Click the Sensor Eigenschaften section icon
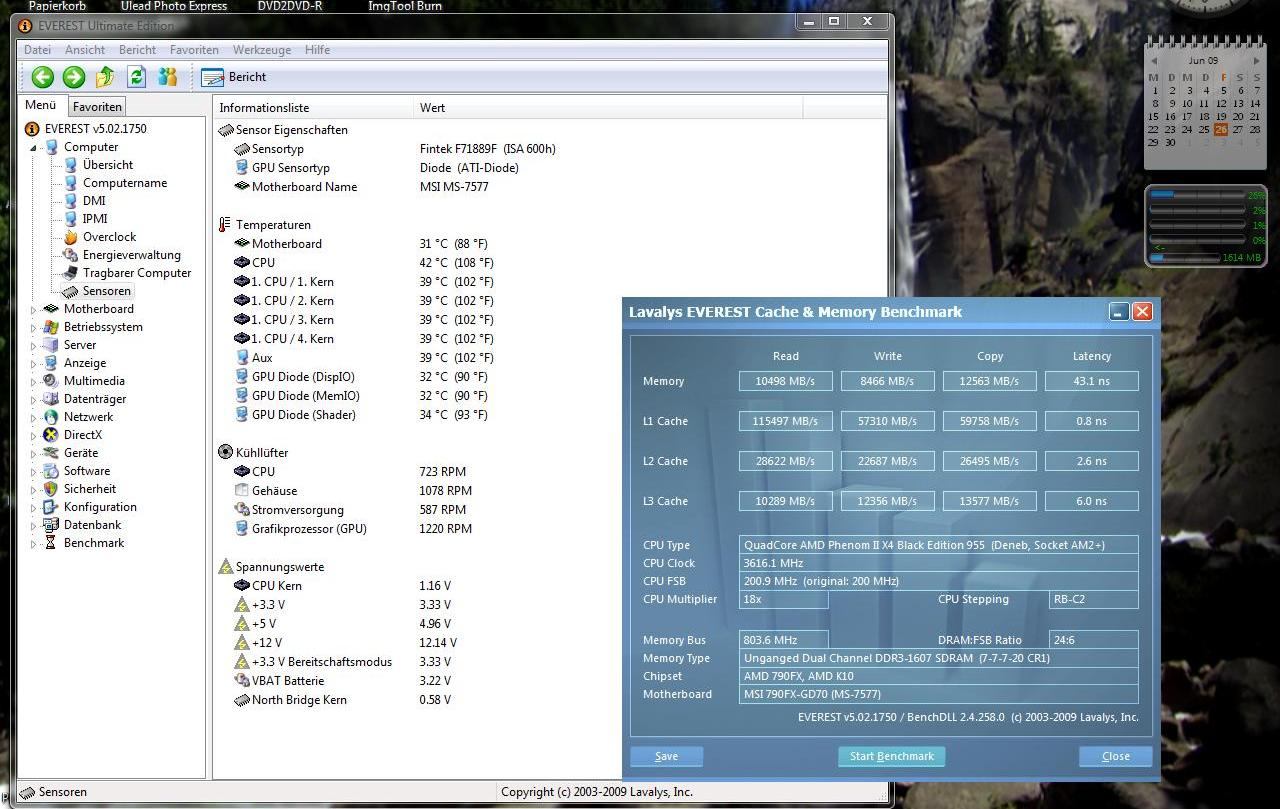Viewport: 1280px width, 809px height. tap(225, 130)
